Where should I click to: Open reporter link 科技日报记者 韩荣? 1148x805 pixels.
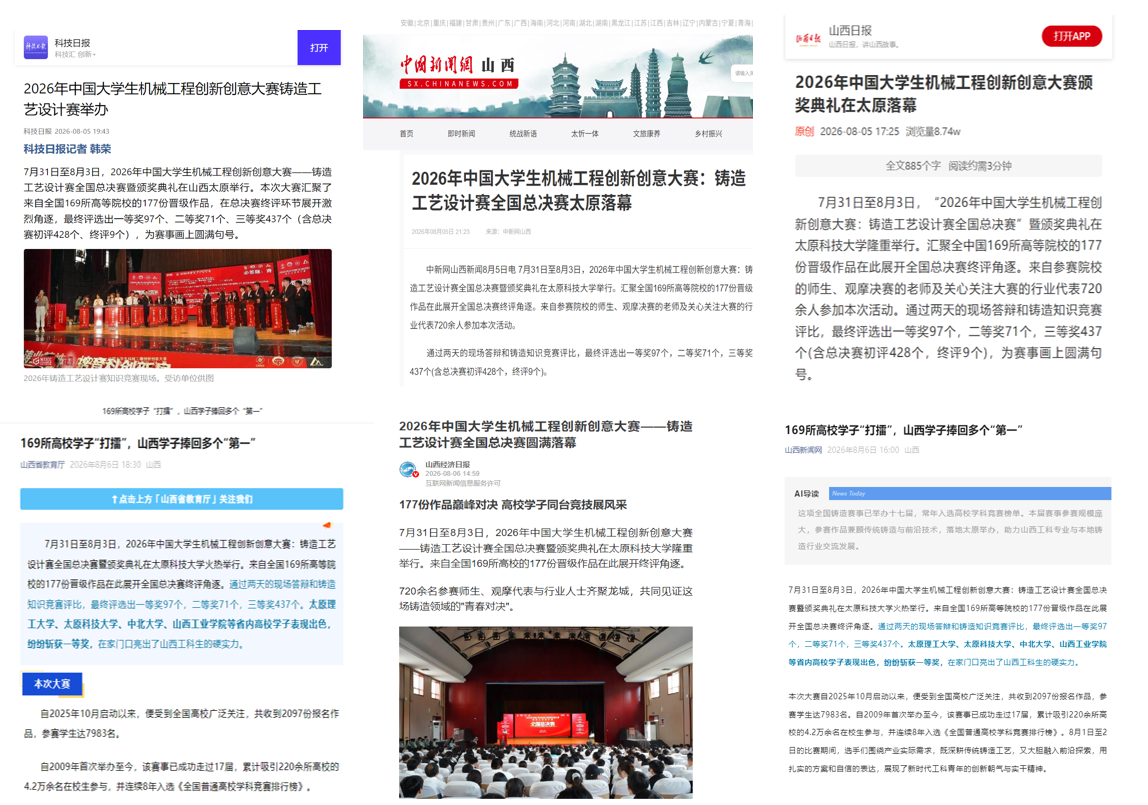pos(67,149)
